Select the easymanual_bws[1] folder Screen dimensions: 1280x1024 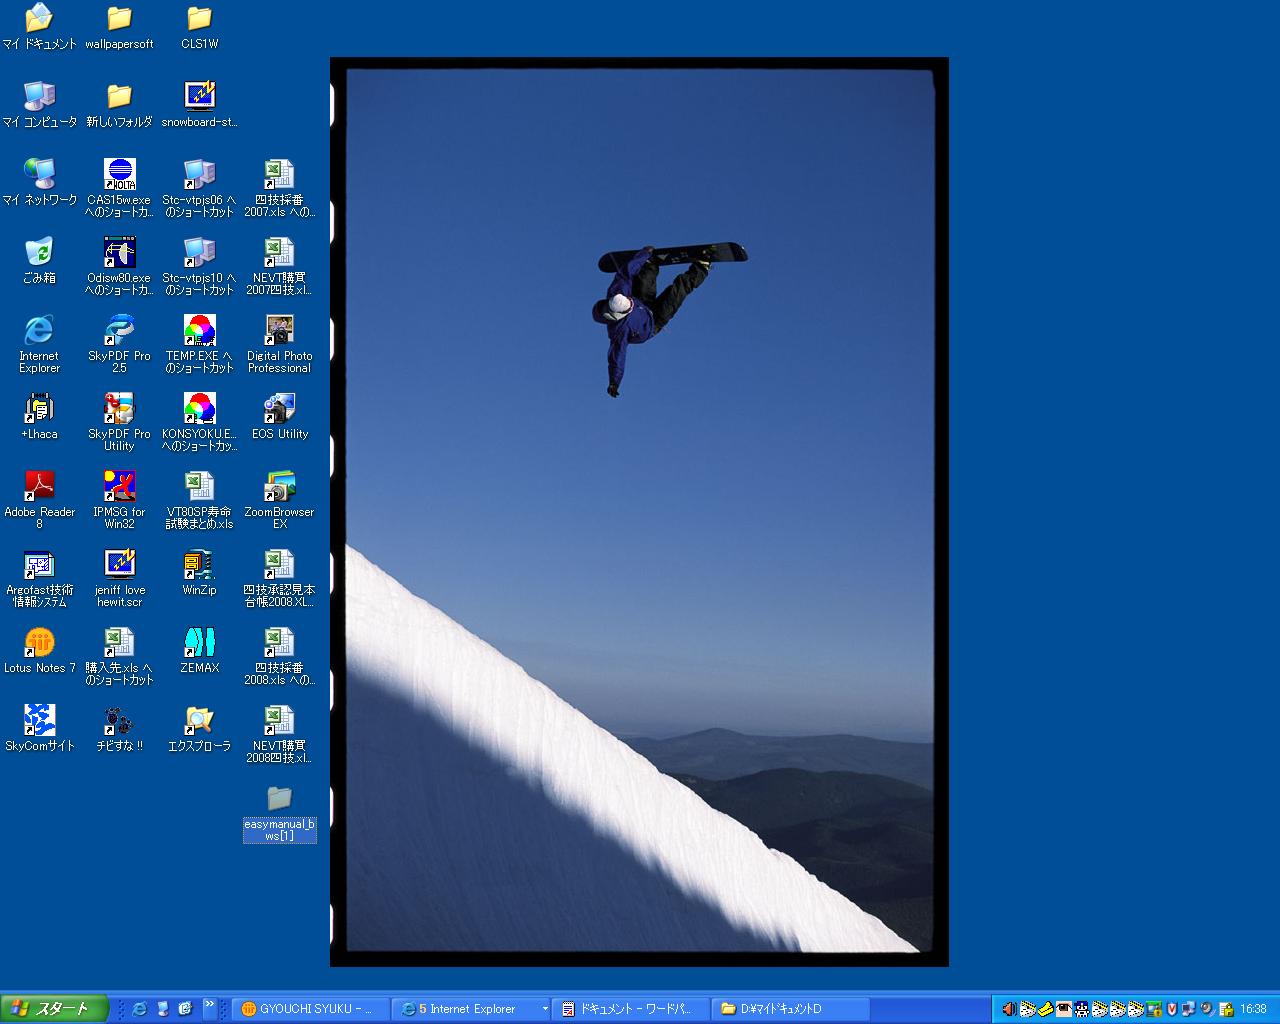pos(279,812)
